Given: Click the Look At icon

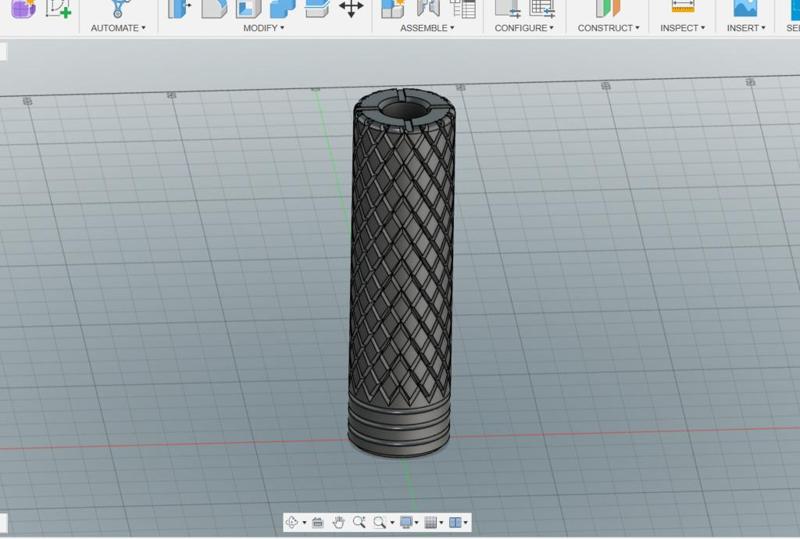Looking at the screenshot, I should click(317, 522).
